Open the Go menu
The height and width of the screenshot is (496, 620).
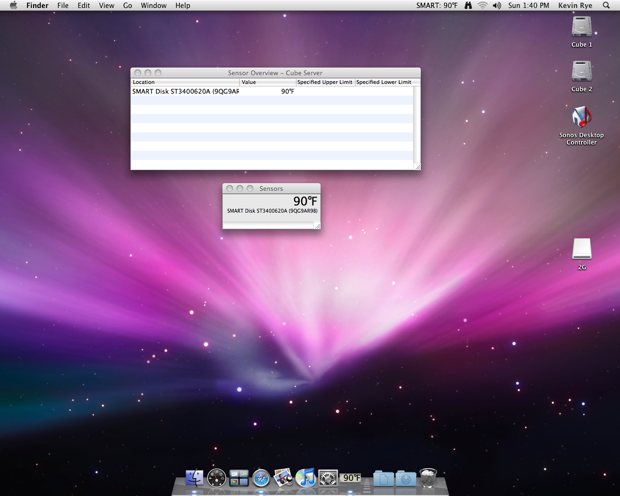click(x=127, y=5)
